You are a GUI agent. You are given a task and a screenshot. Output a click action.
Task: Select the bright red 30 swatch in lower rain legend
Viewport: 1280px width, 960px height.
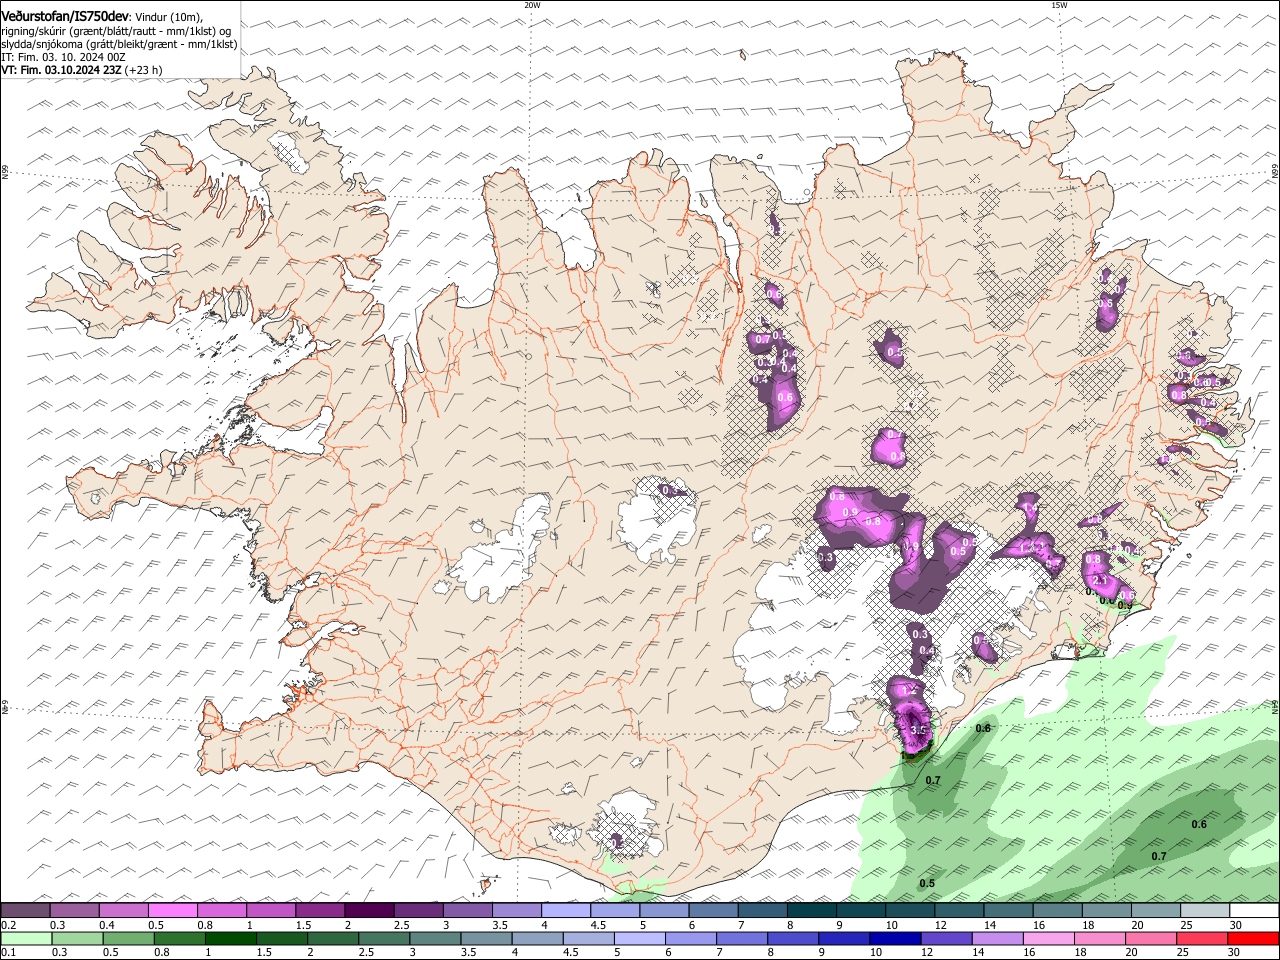click(1253, 939)
